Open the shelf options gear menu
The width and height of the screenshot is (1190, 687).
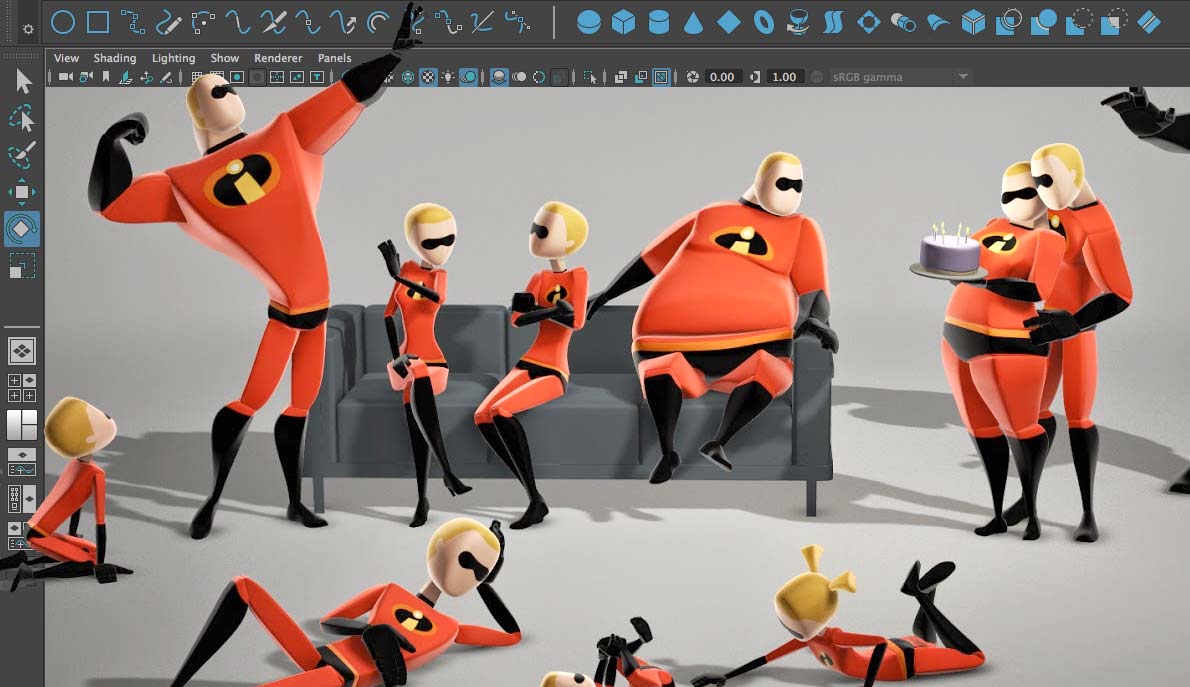tap(28, 29)
